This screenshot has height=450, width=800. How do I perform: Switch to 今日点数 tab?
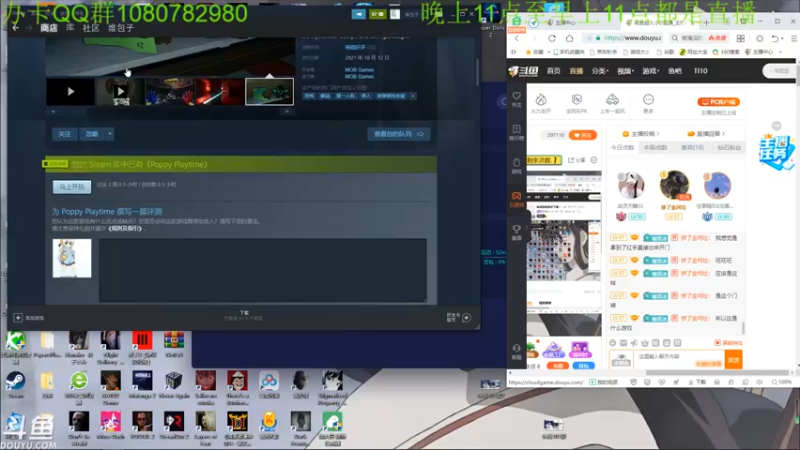622,147
